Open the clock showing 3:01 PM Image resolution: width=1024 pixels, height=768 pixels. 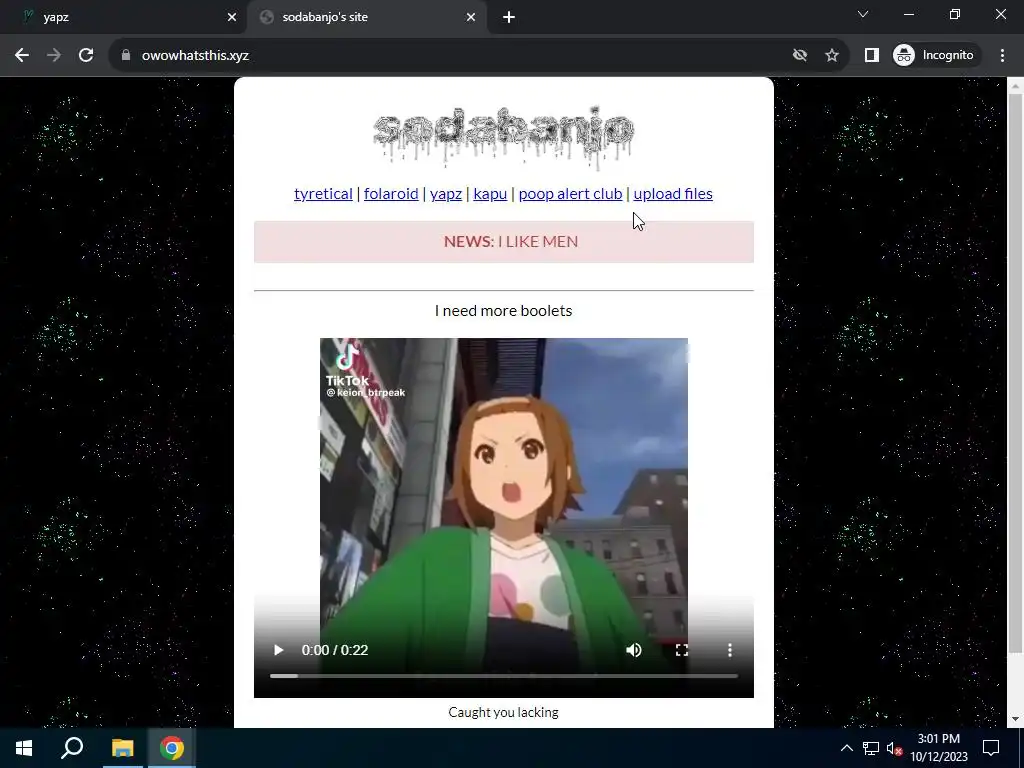[x=939, y=748]
